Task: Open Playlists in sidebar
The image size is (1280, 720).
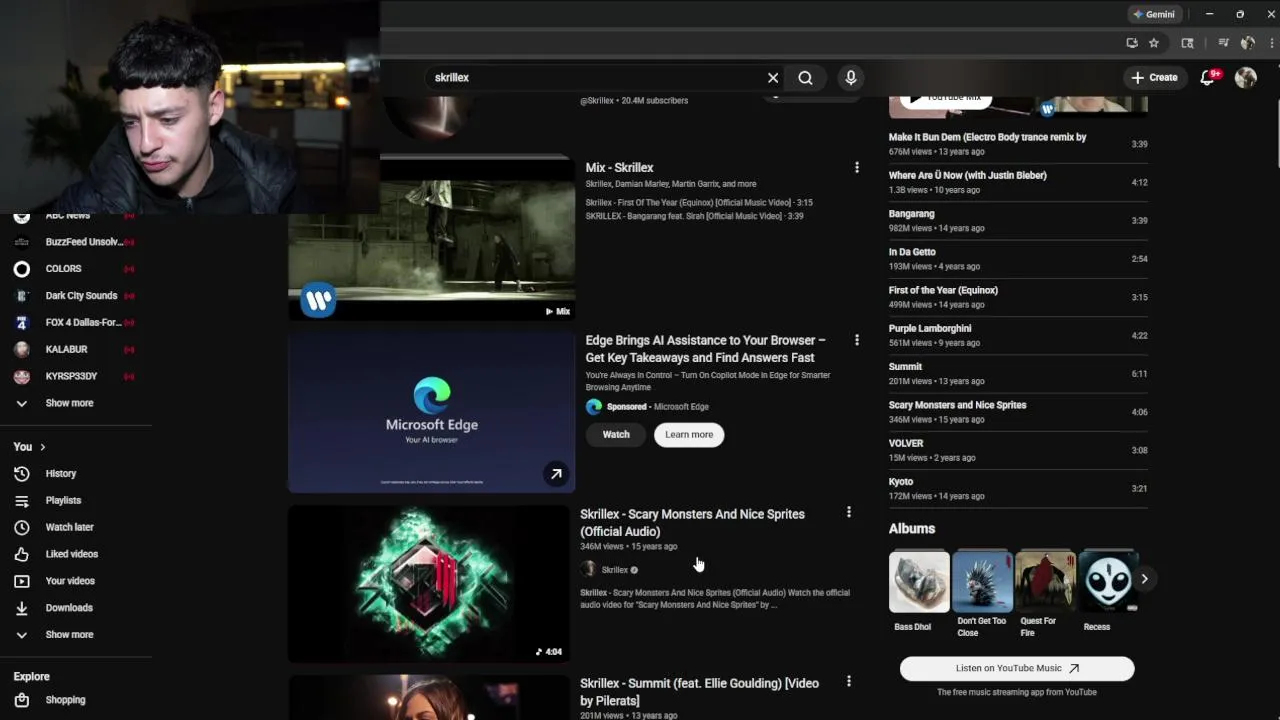Action: [x=63, y=500]
